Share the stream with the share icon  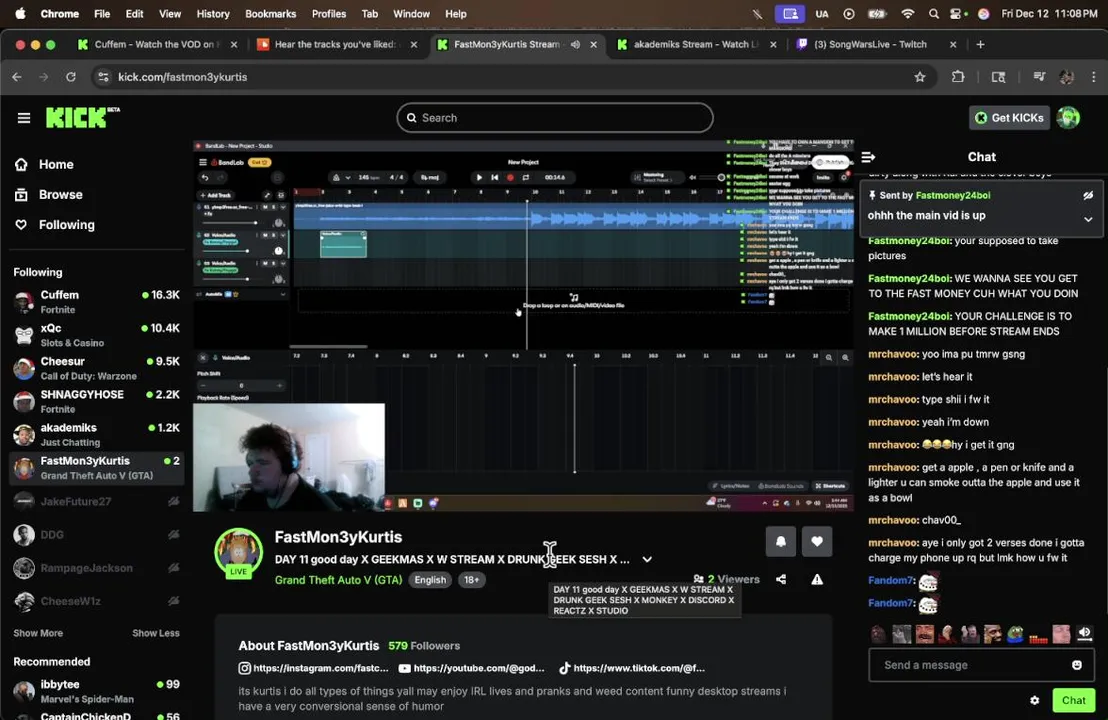point(781,579)
